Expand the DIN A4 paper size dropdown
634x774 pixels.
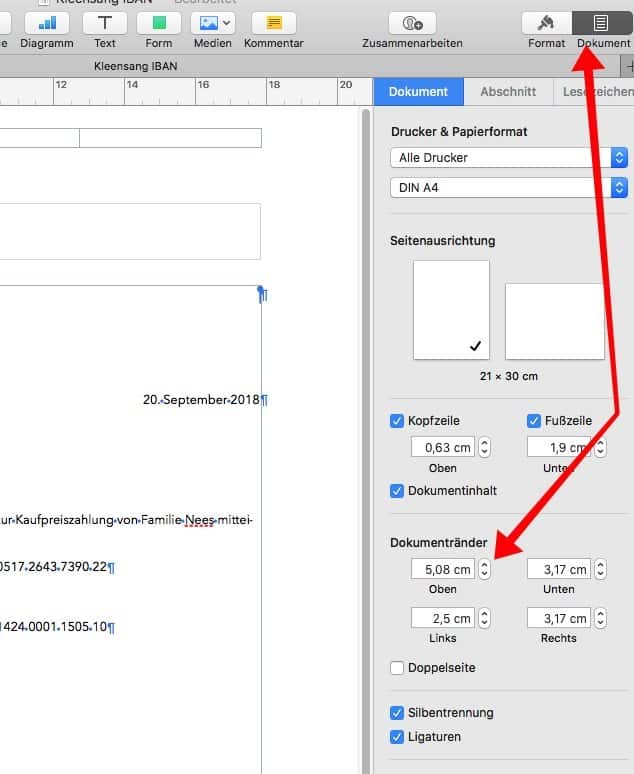(x=508, y=188)
